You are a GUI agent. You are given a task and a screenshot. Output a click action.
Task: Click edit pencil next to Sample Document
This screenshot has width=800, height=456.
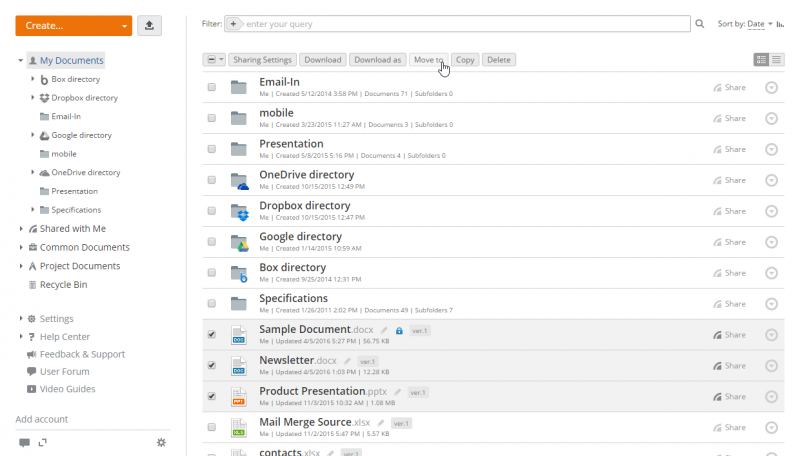coord(384,331)
